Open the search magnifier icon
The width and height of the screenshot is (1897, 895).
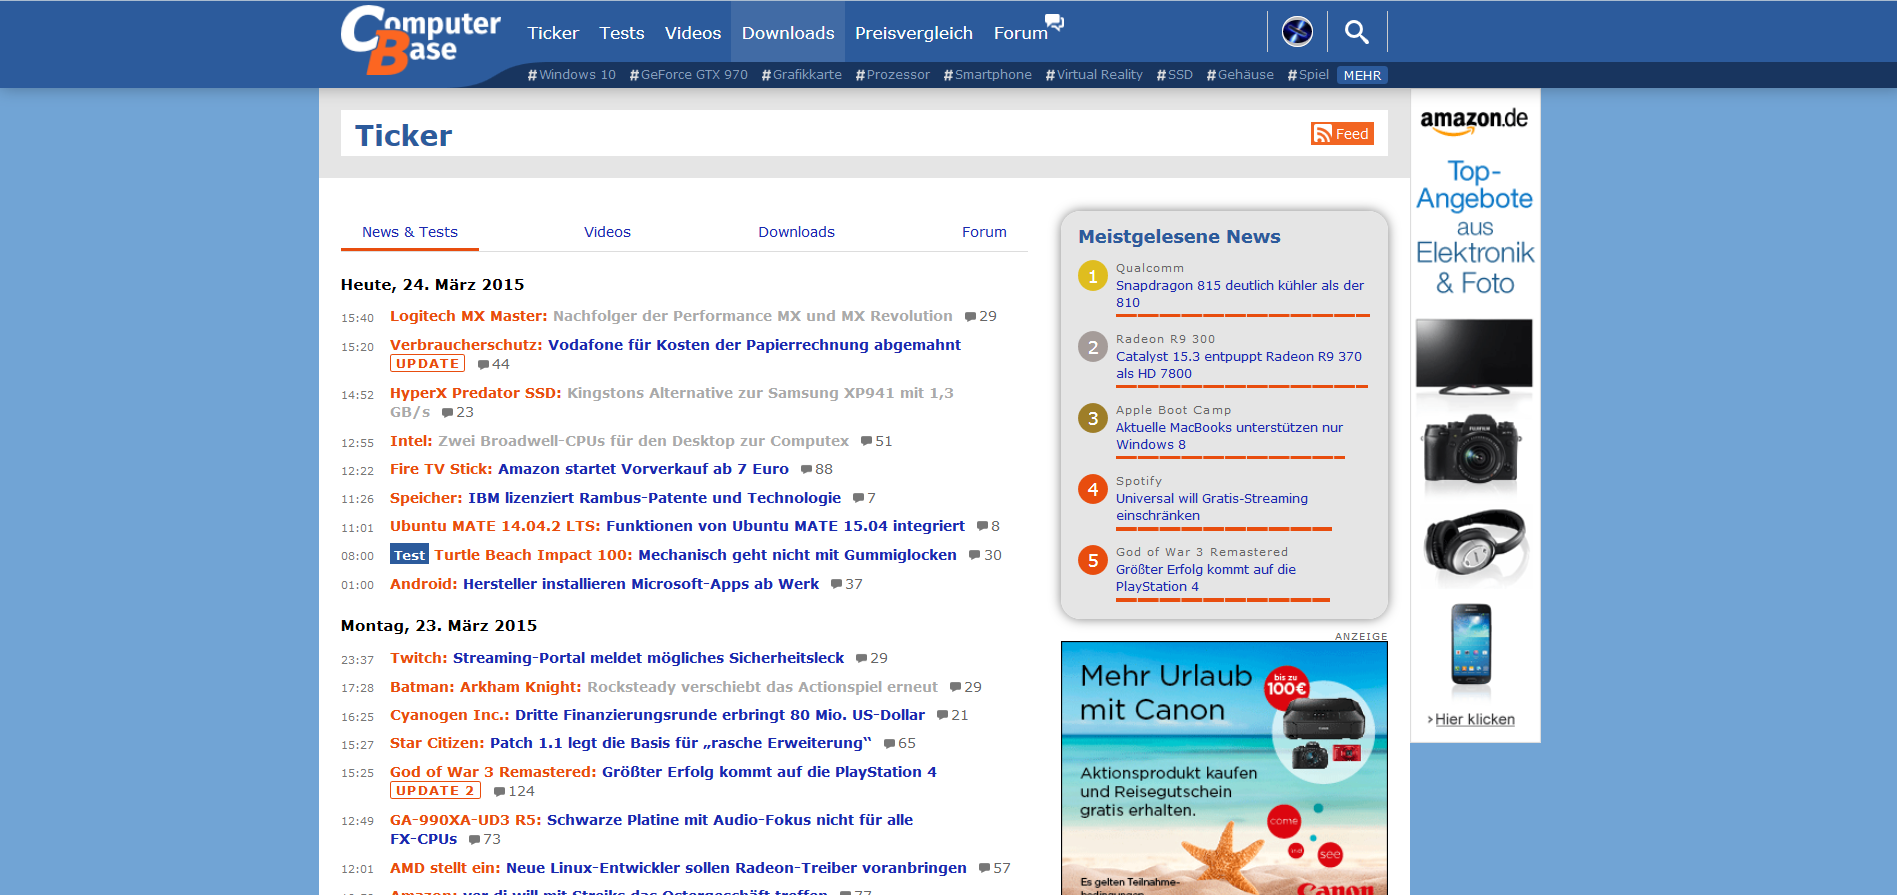pos(1357,32)
